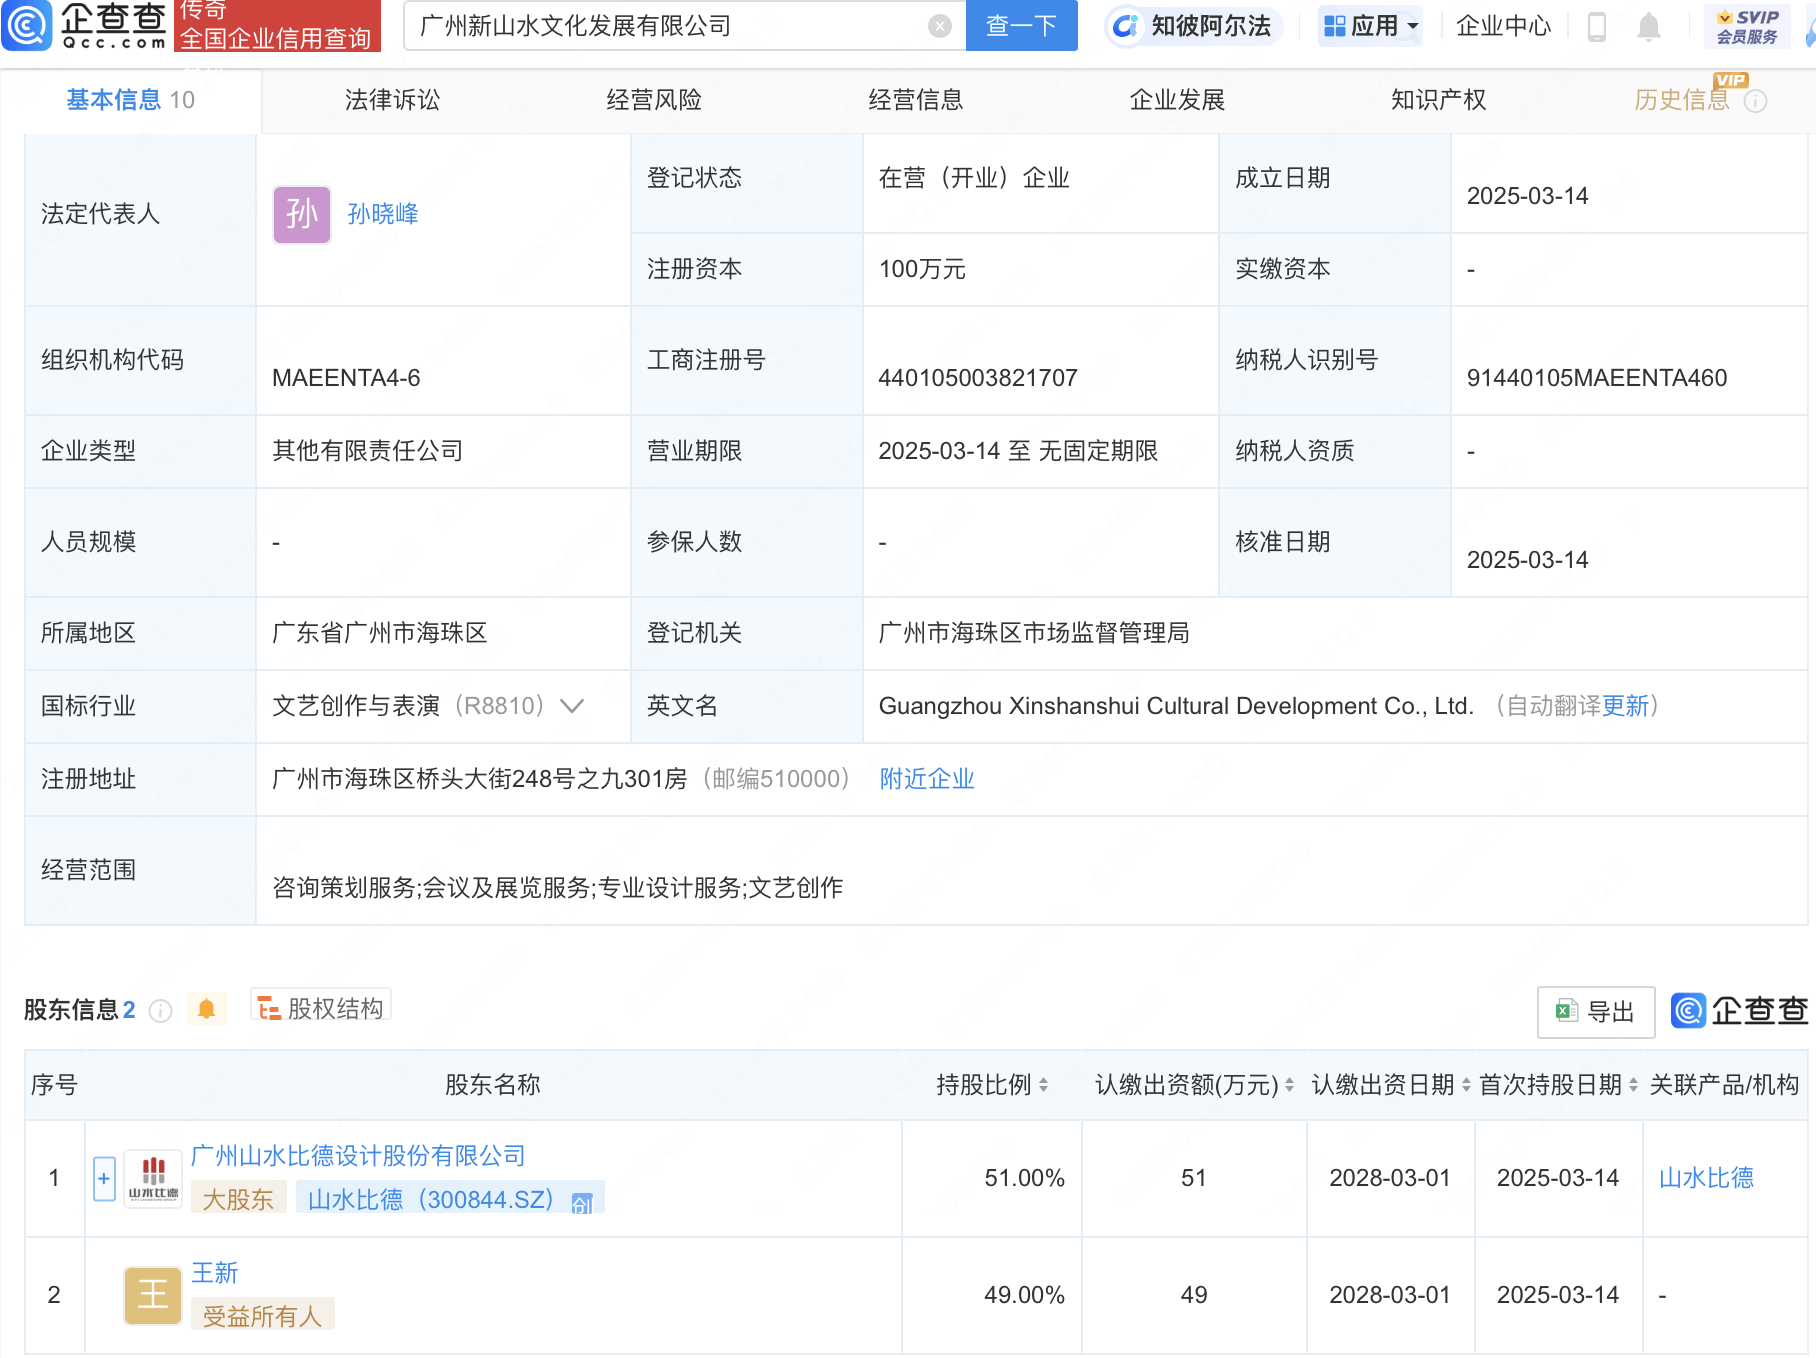Select registration number 440105003821707
This screenshot has width=1816, height=1358.
pyautogui.click(x=978, y=378)
